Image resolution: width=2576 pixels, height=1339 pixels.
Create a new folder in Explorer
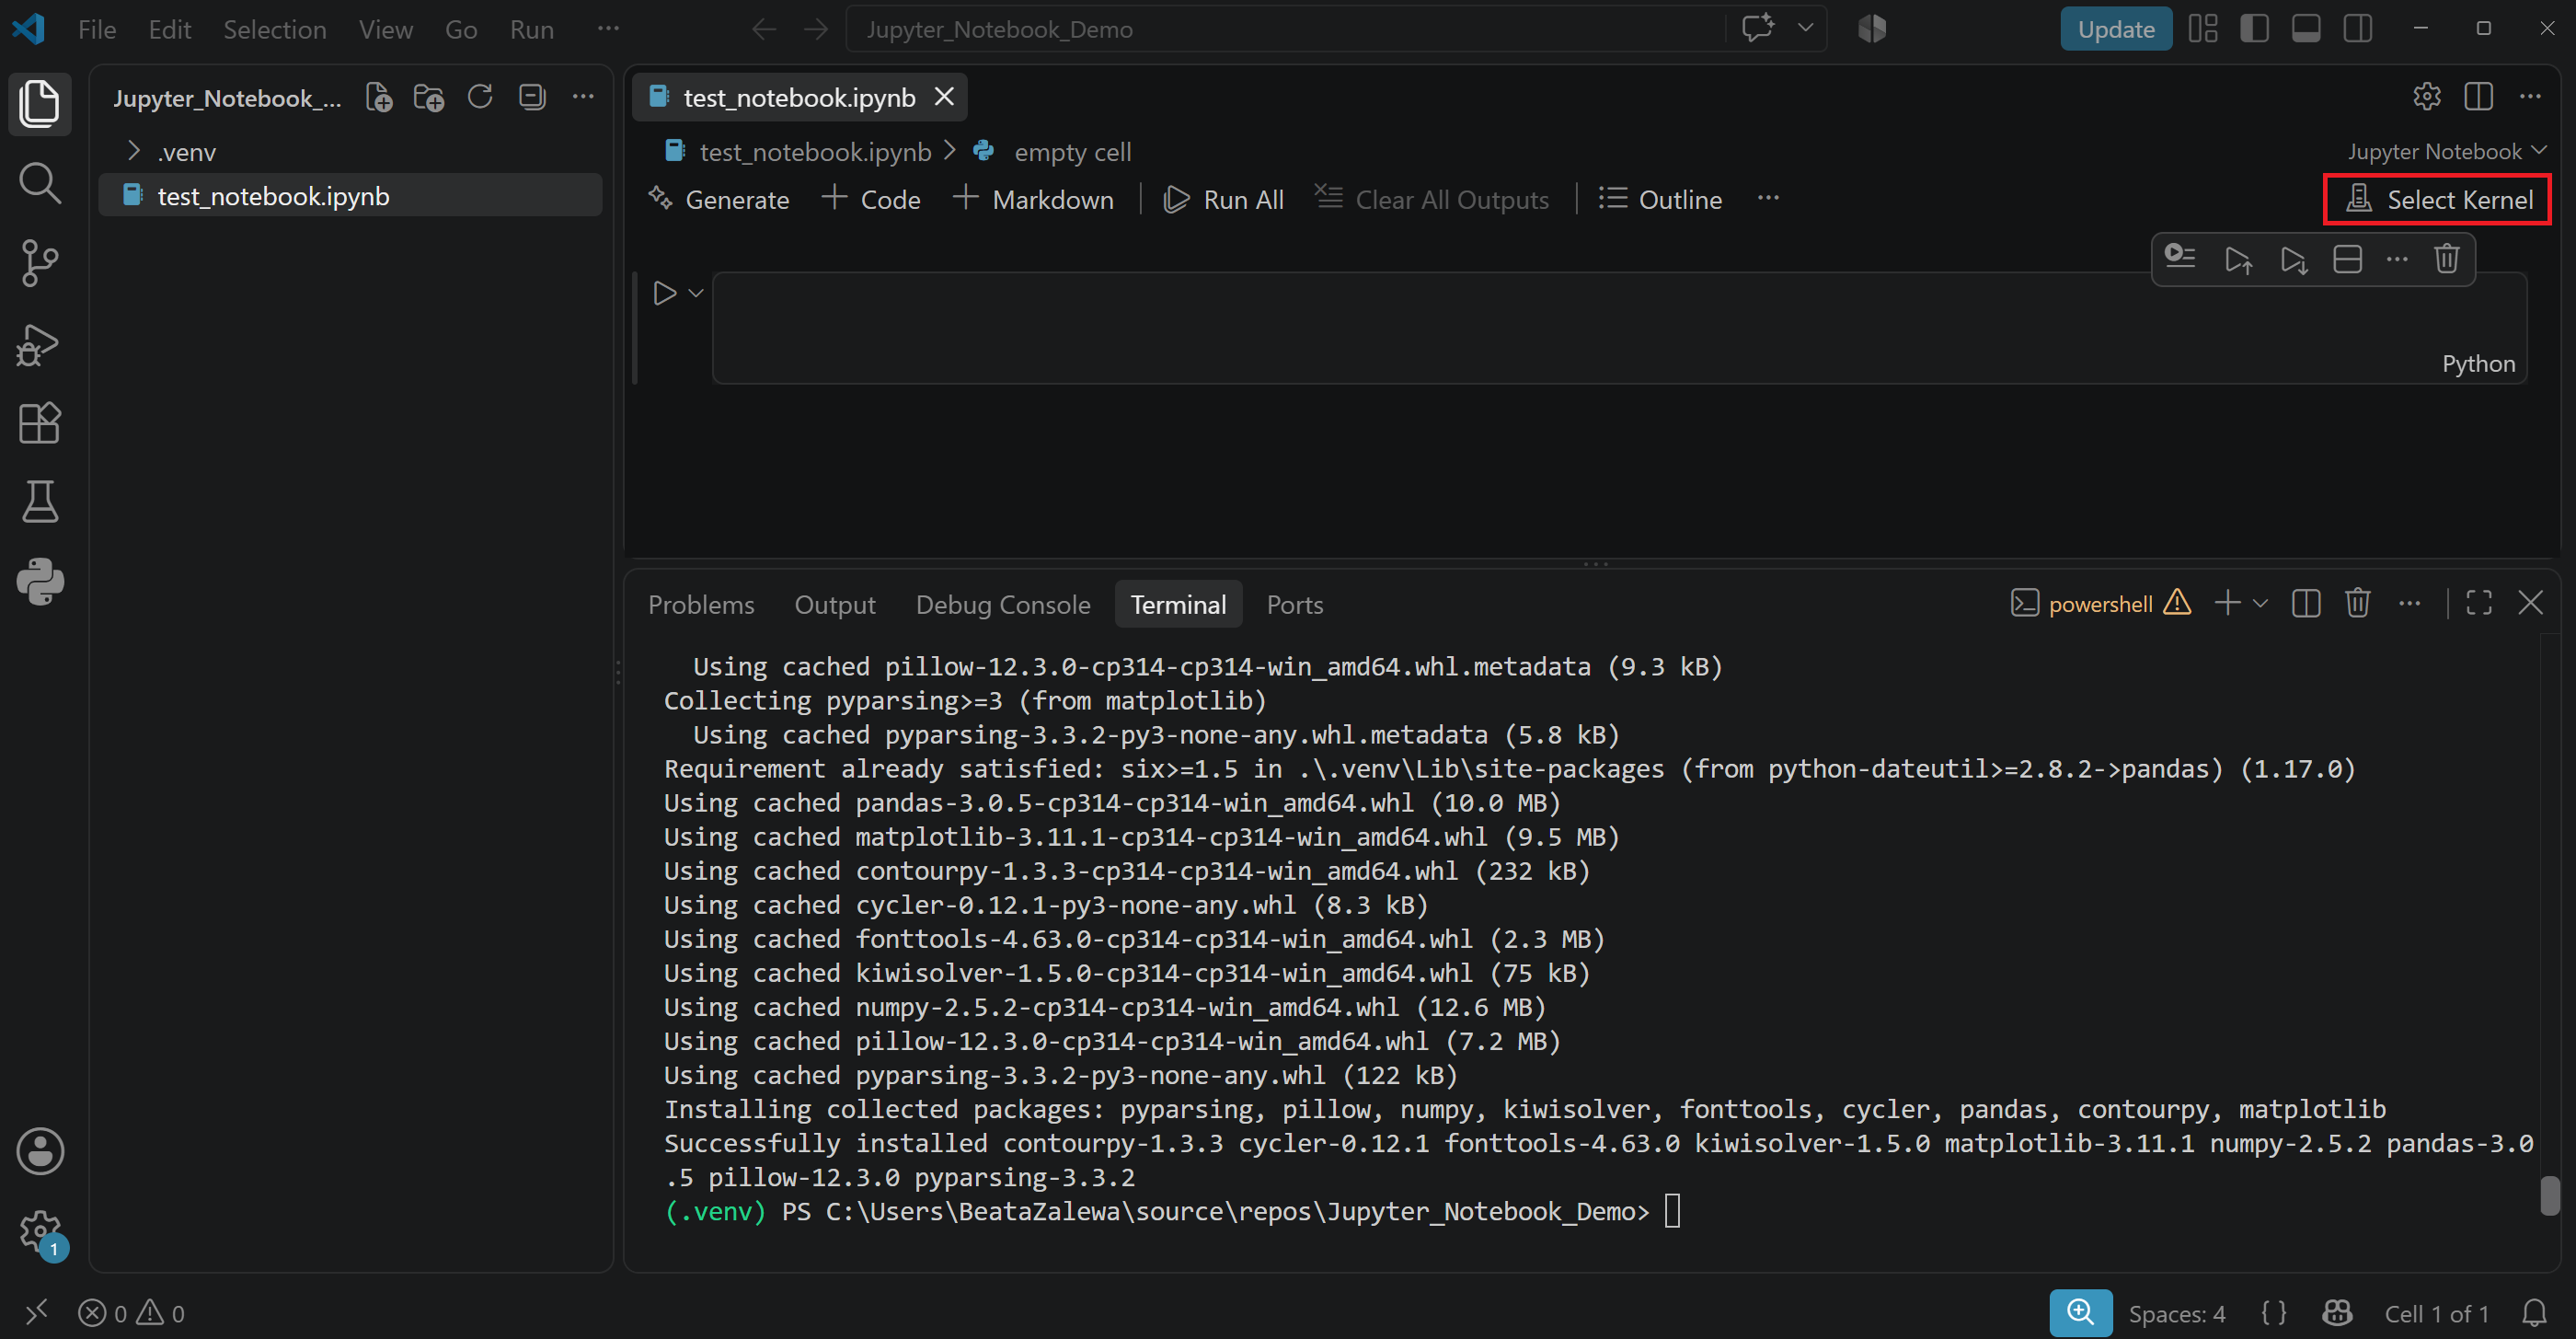(429, 97)
